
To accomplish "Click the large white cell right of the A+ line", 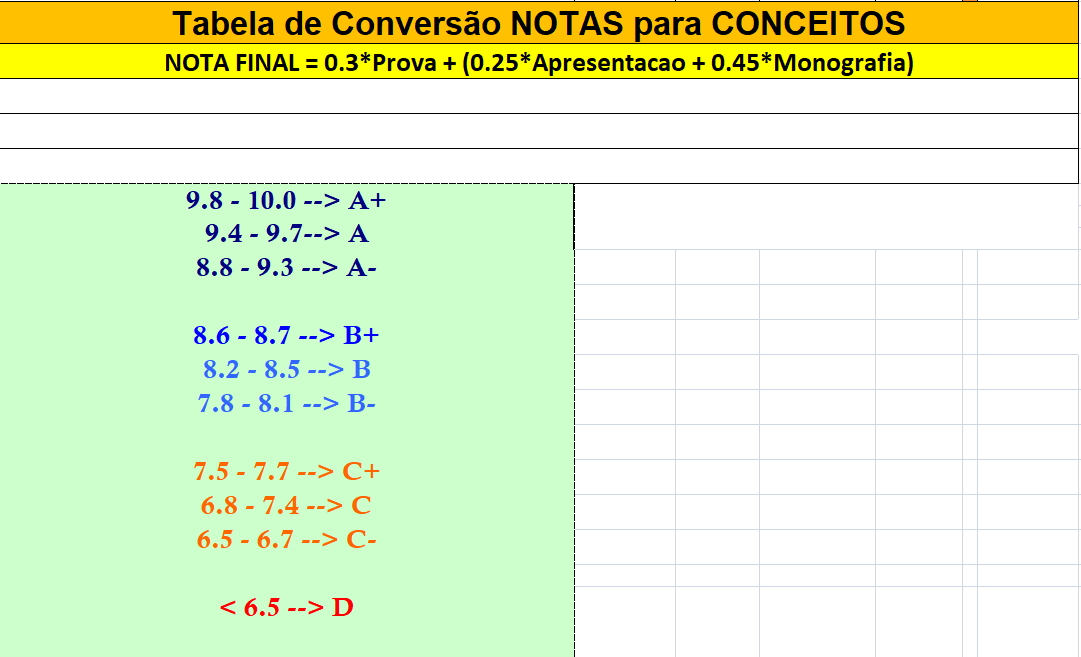I will pyautogui.click(x=826, y=216).
